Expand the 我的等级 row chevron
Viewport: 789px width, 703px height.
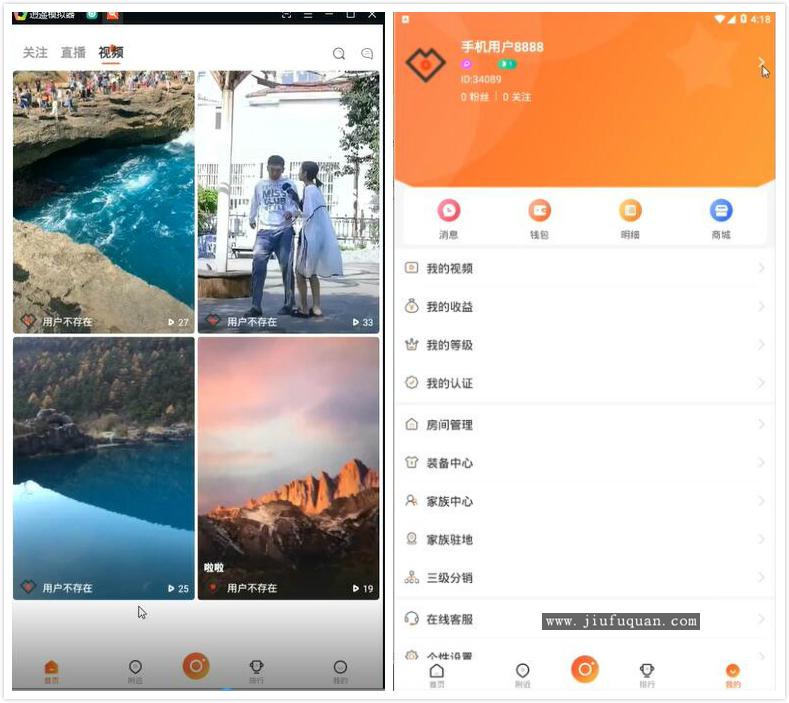[761, 344]
